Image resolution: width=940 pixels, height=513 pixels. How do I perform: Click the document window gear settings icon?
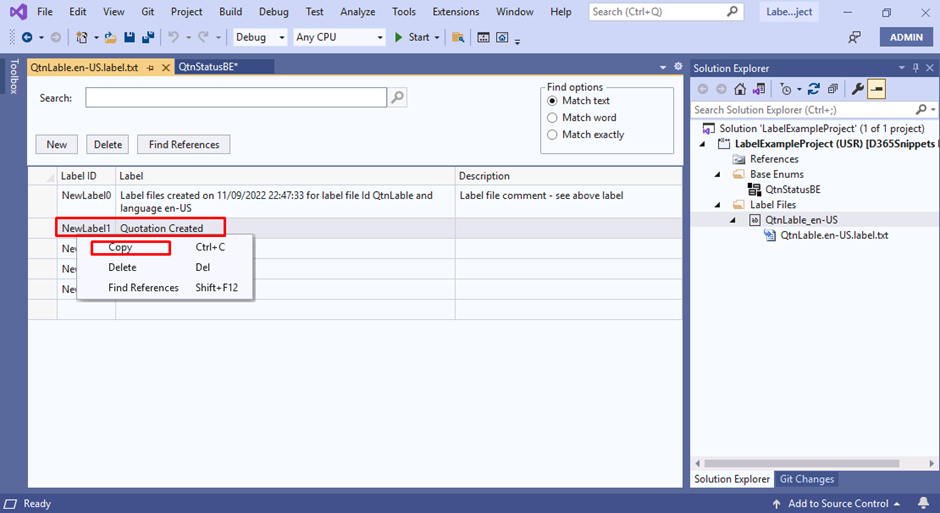coord(678,67)
